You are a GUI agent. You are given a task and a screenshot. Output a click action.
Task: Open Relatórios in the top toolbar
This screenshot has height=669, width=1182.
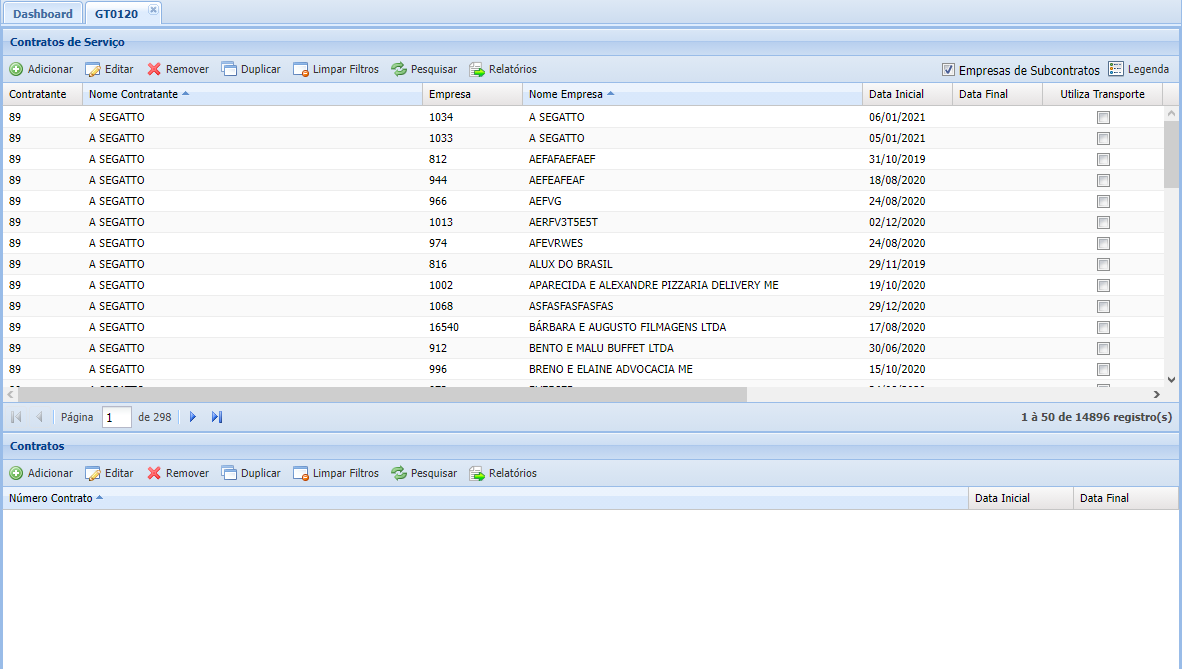[503, 69]
